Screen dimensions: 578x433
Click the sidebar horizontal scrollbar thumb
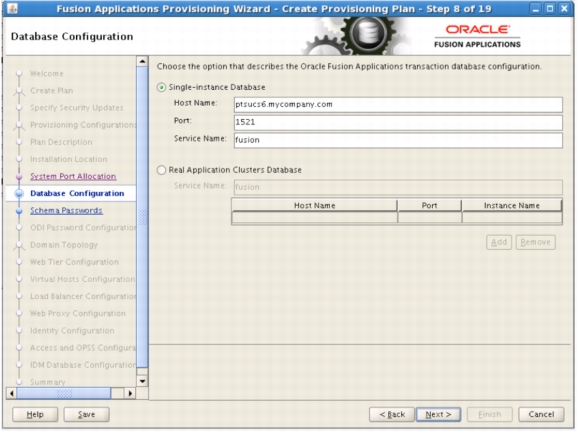click(x=64, y=394)
